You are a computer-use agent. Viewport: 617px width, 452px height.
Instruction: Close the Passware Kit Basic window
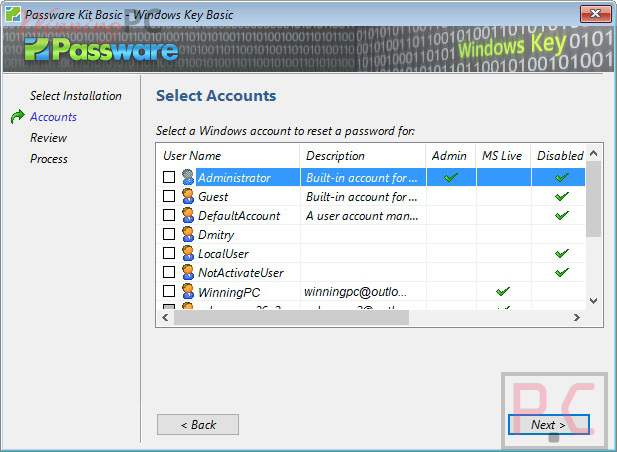(595, 14)
